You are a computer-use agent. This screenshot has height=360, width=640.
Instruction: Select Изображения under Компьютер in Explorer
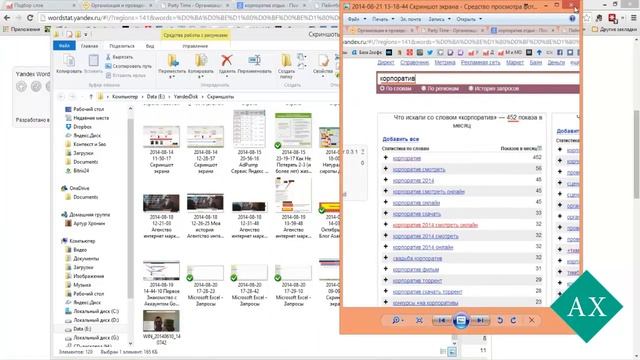(84, 276)
